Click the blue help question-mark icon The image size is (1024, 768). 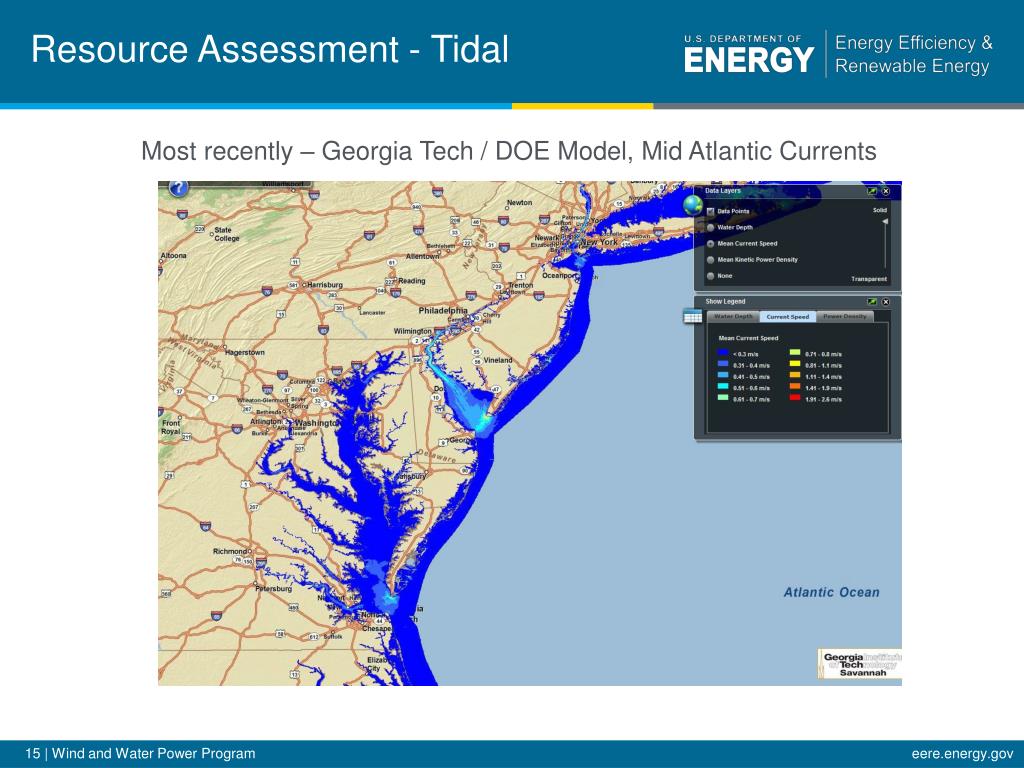[x=178, y=189]
